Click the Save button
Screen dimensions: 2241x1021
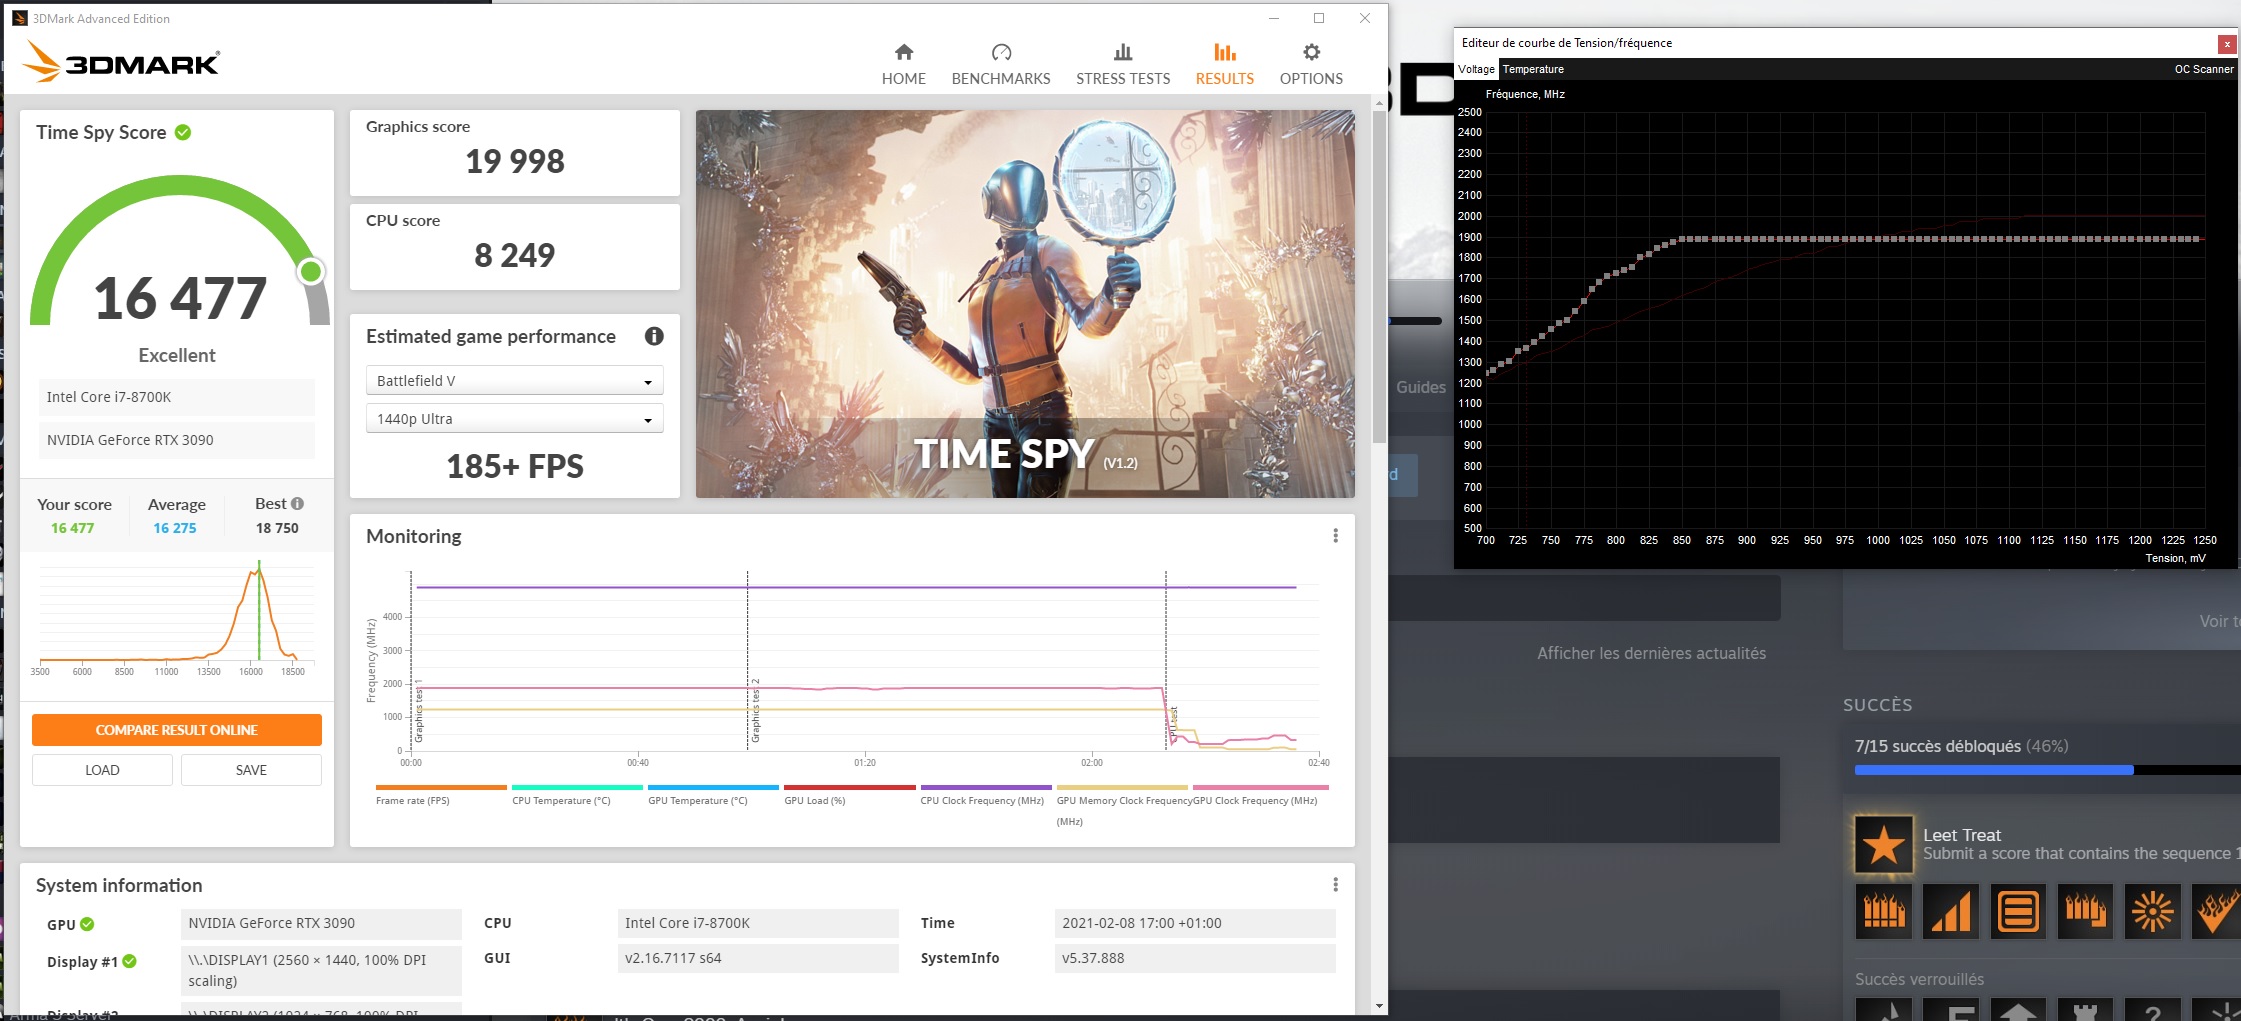(251, 770)
